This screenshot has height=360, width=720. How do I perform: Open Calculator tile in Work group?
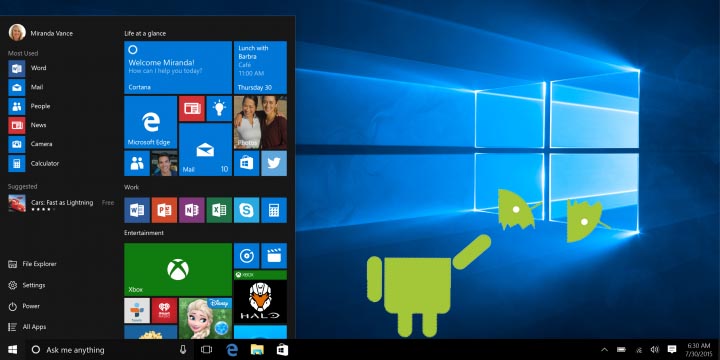274,210
